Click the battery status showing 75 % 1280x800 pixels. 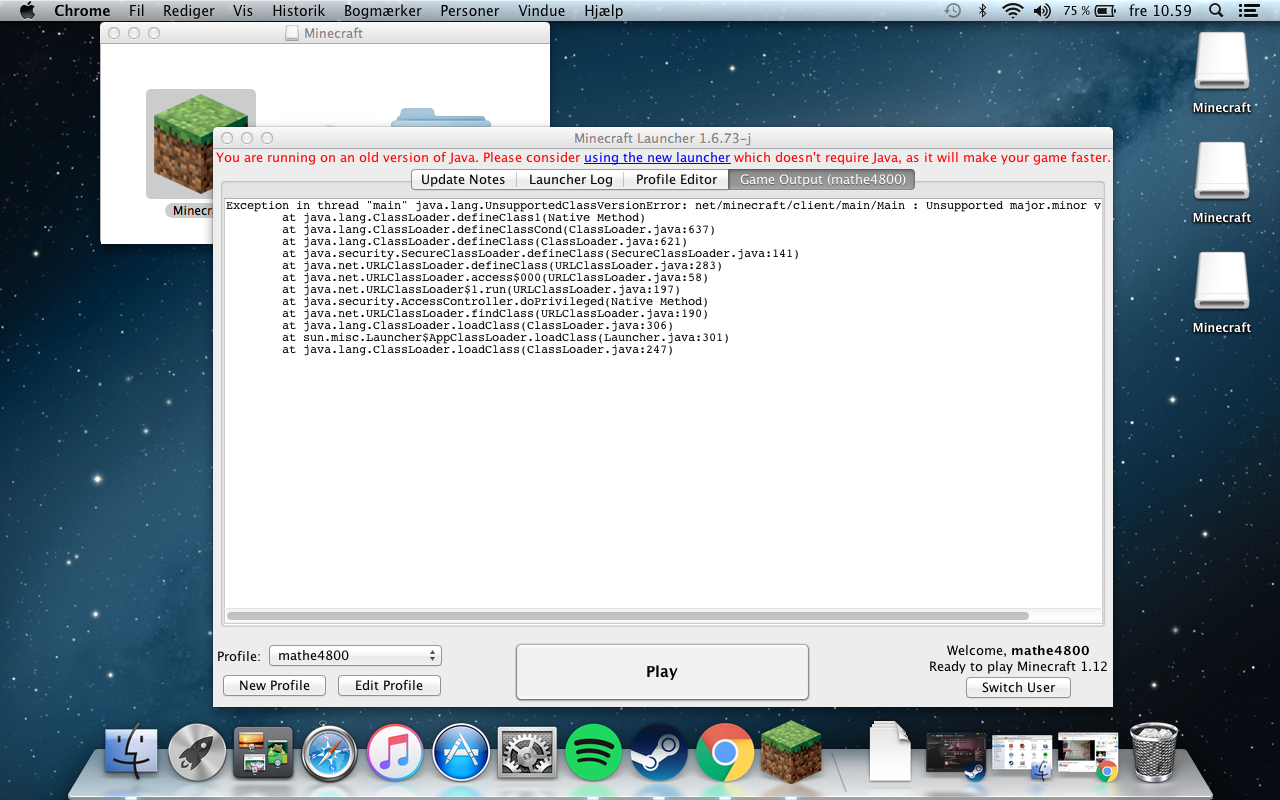click(1090, 11)
